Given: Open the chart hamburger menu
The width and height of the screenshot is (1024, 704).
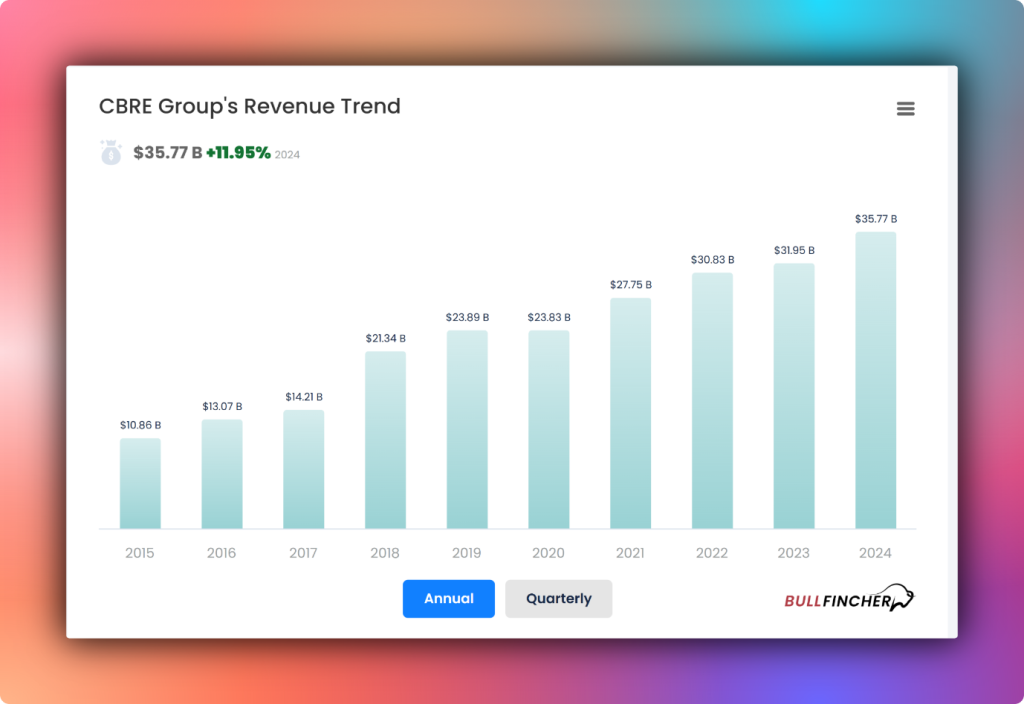Looking at the screenshot, I should (x=905, y=108).
